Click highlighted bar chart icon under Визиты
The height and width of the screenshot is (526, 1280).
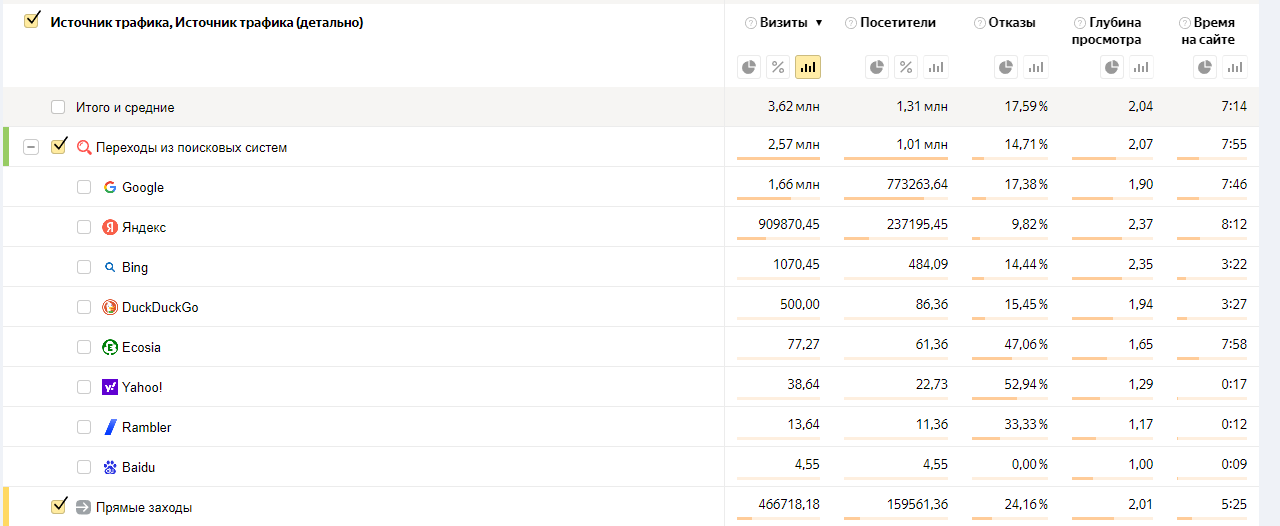point(808,67)
